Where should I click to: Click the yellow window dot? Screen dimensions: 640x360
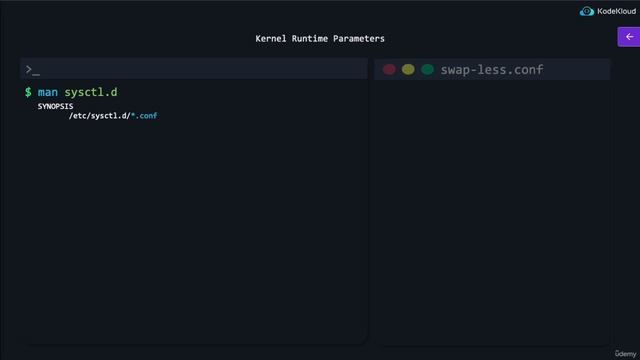pyautogui.click(x=408, y=69)
